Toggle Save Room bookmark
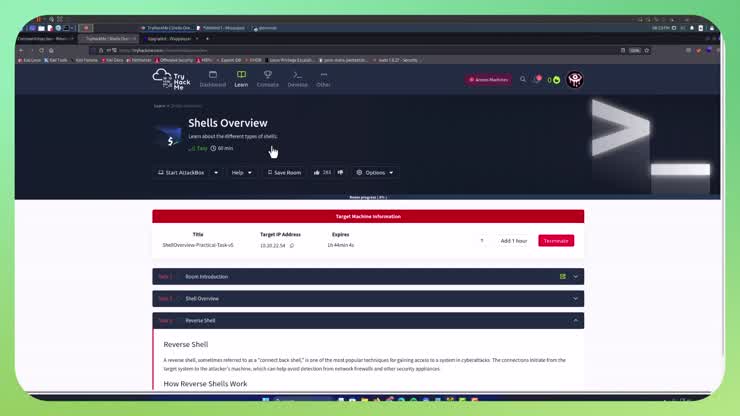This screenshot has height=416, width=740. pos(284,172)
